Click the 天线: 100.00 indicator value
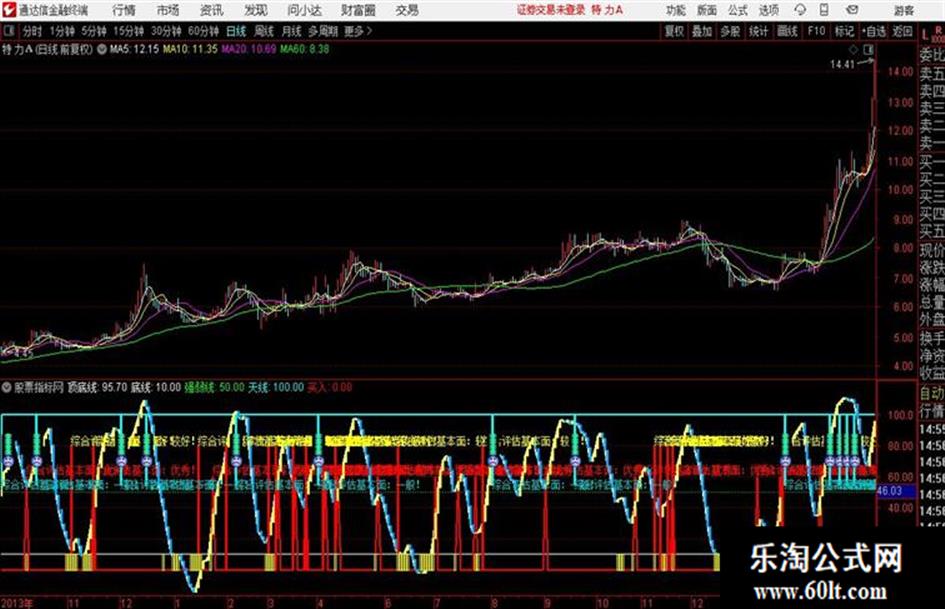Image resolution: width=945 pixels, height=609 pixels. [276, 388]
